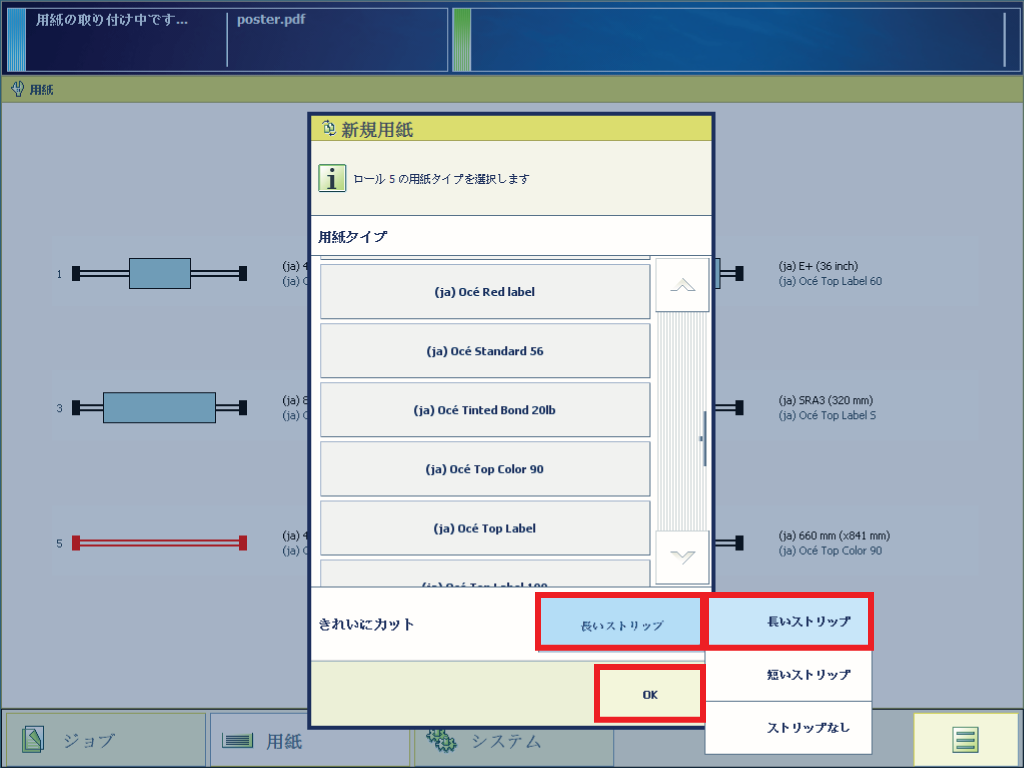The image size is (1024, 768).
Task: Click the media list scroll down arrow
Action: pyautogui.click(x=682, y=557)
